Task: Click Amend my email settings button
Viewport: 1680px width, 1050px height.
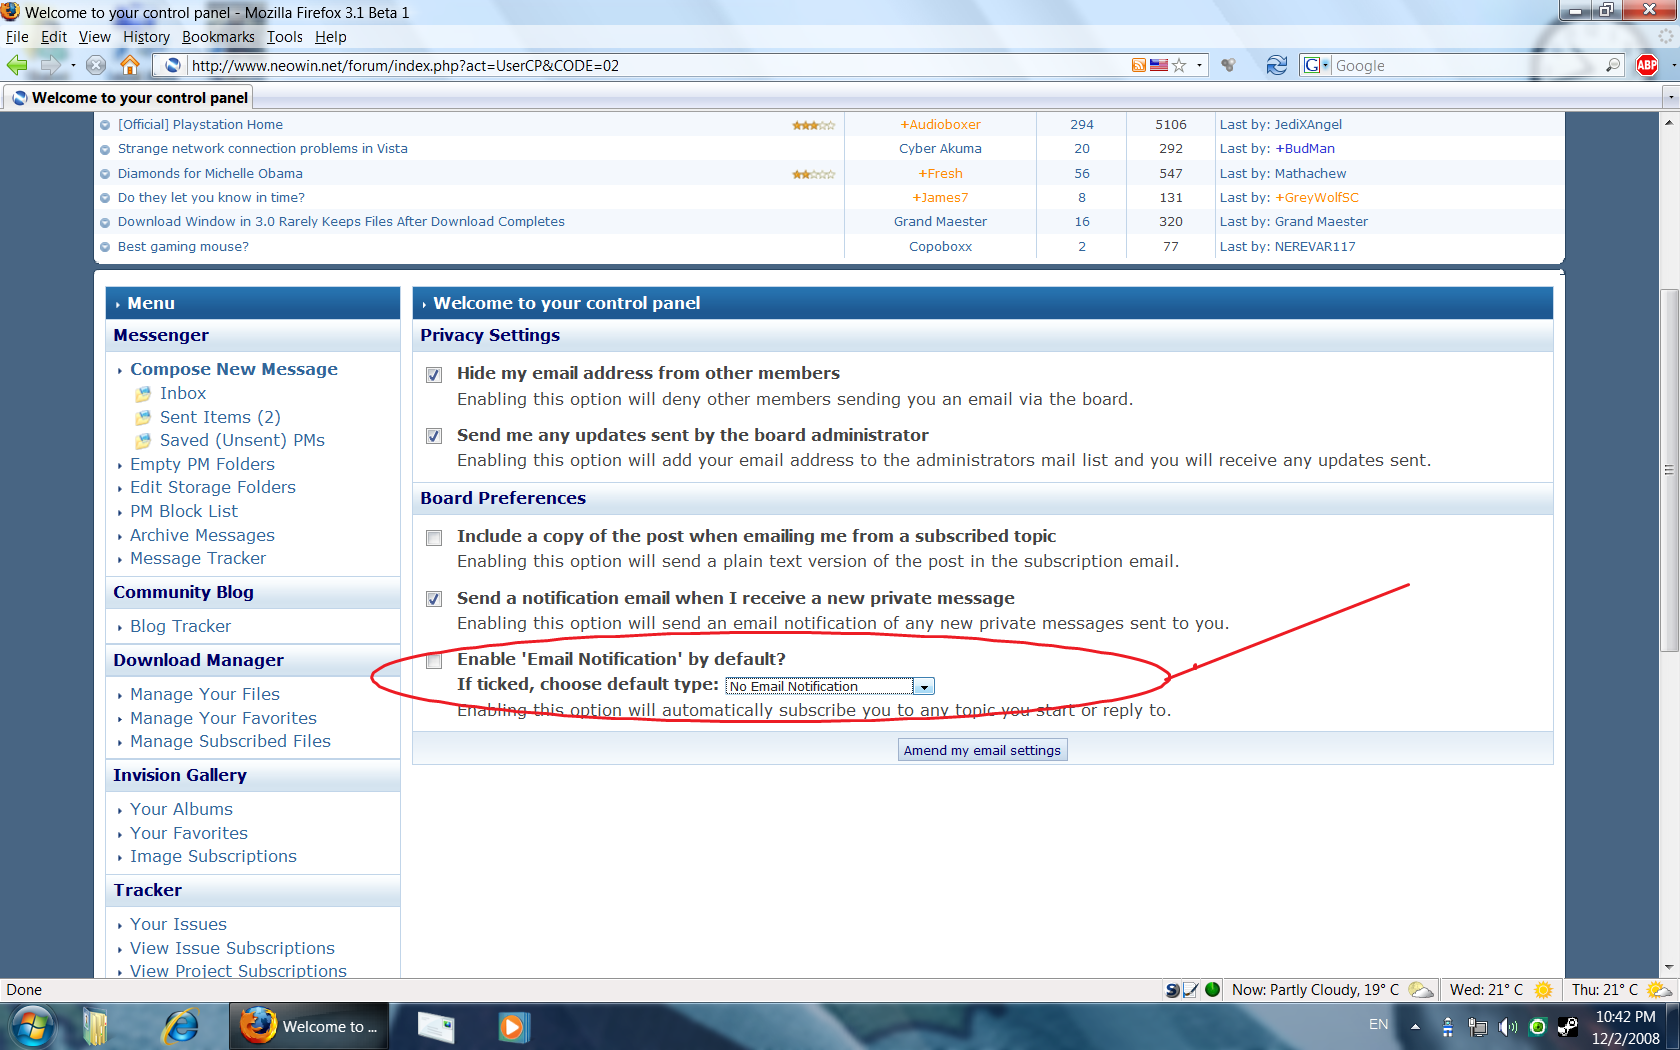Action: click(x=982, y=750)
